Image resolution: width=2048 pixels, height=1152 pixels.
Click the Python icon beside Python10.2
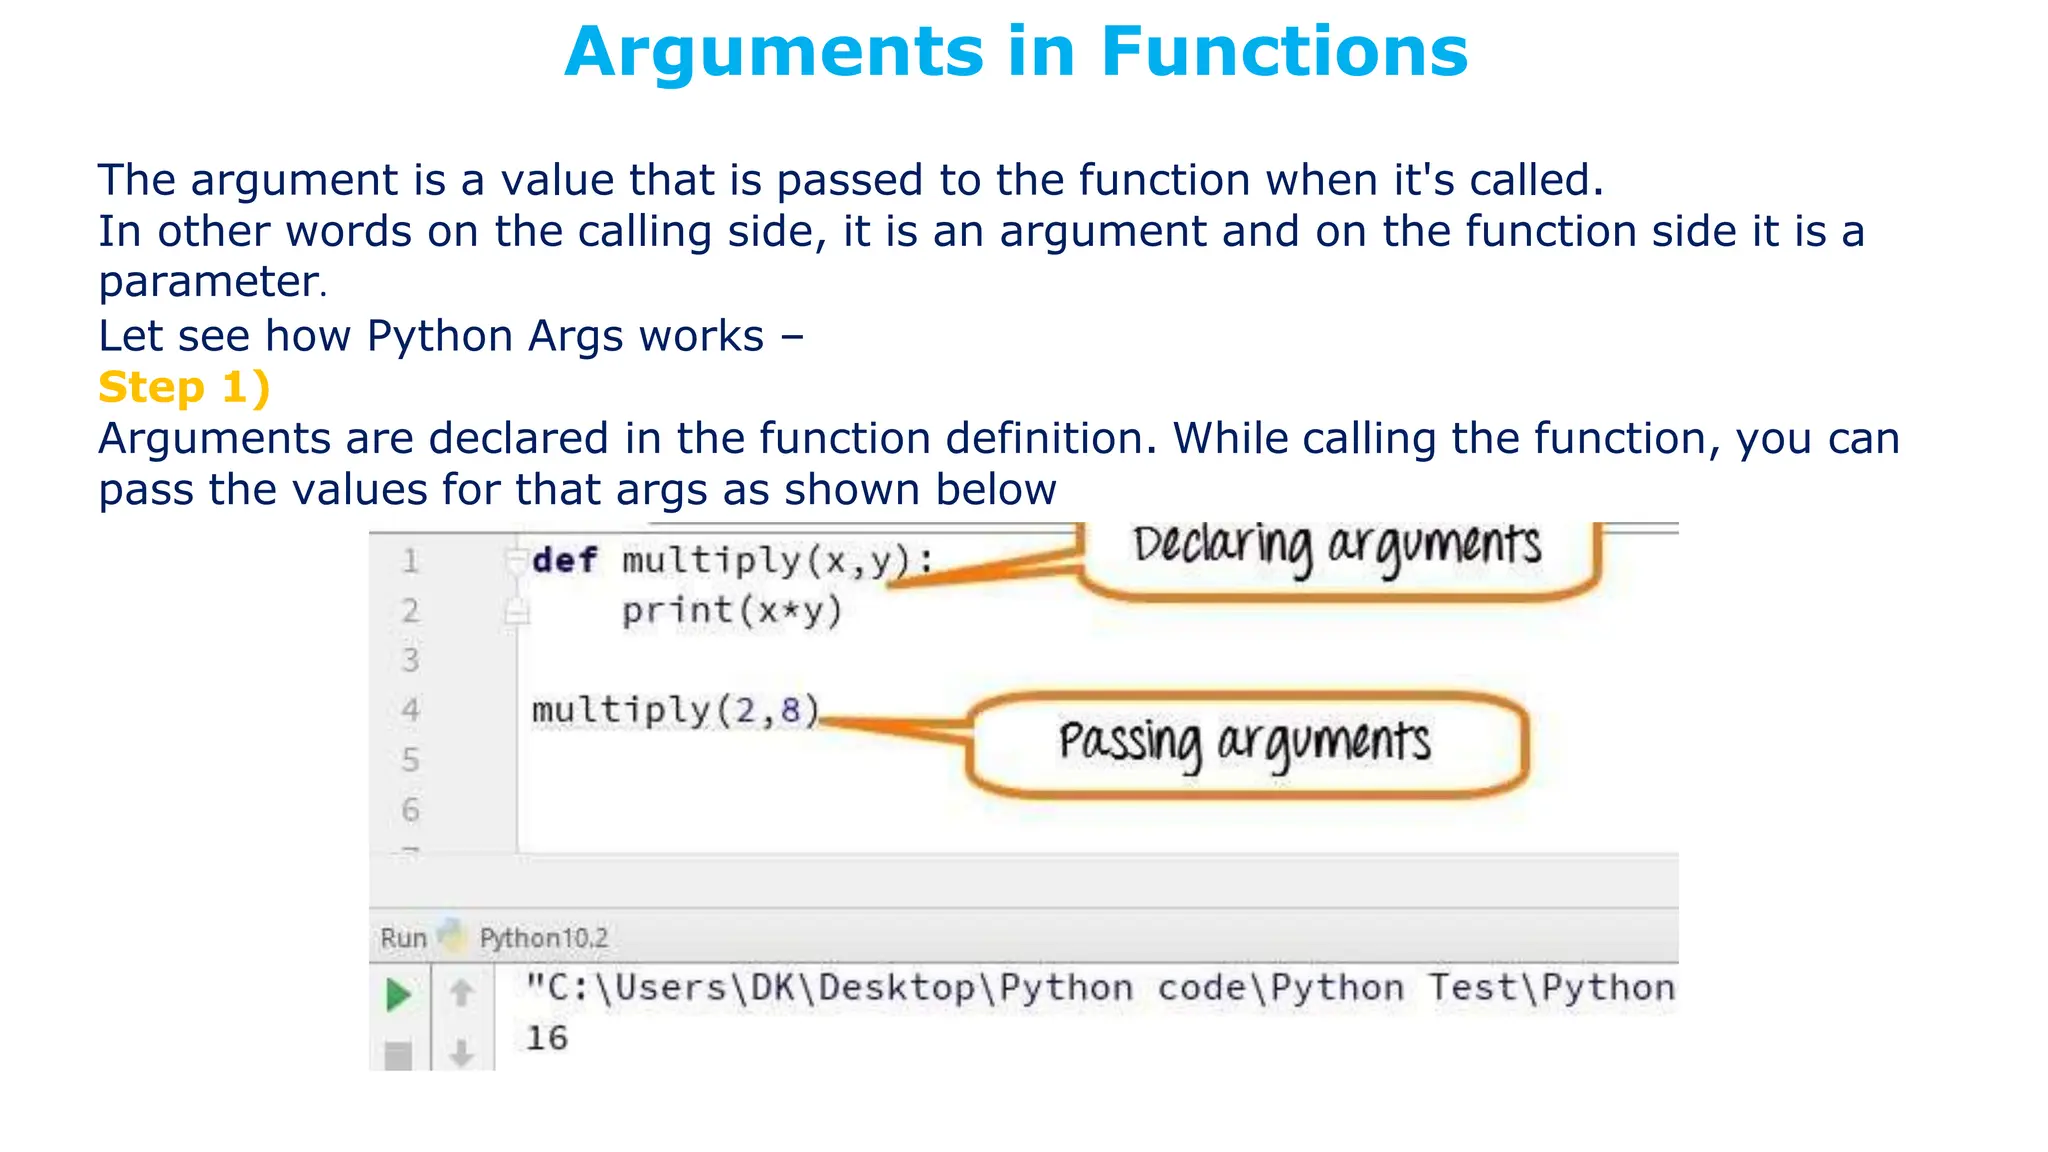pos(453,936)
